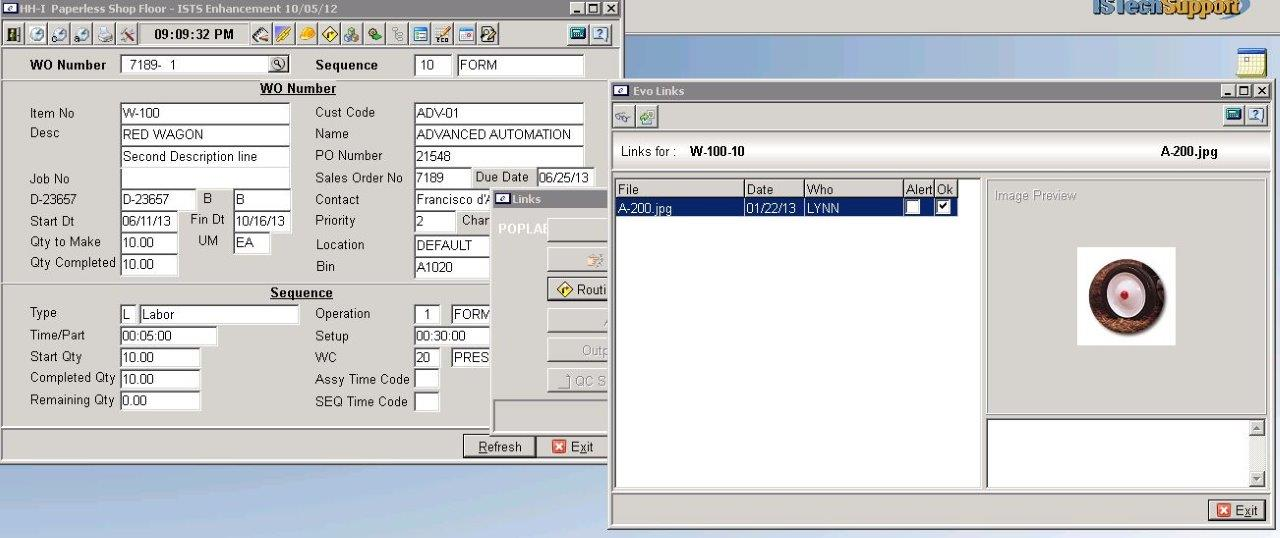Click the list form icon left of ECO
The image size is (1280, 538).
tap(421, 34)
